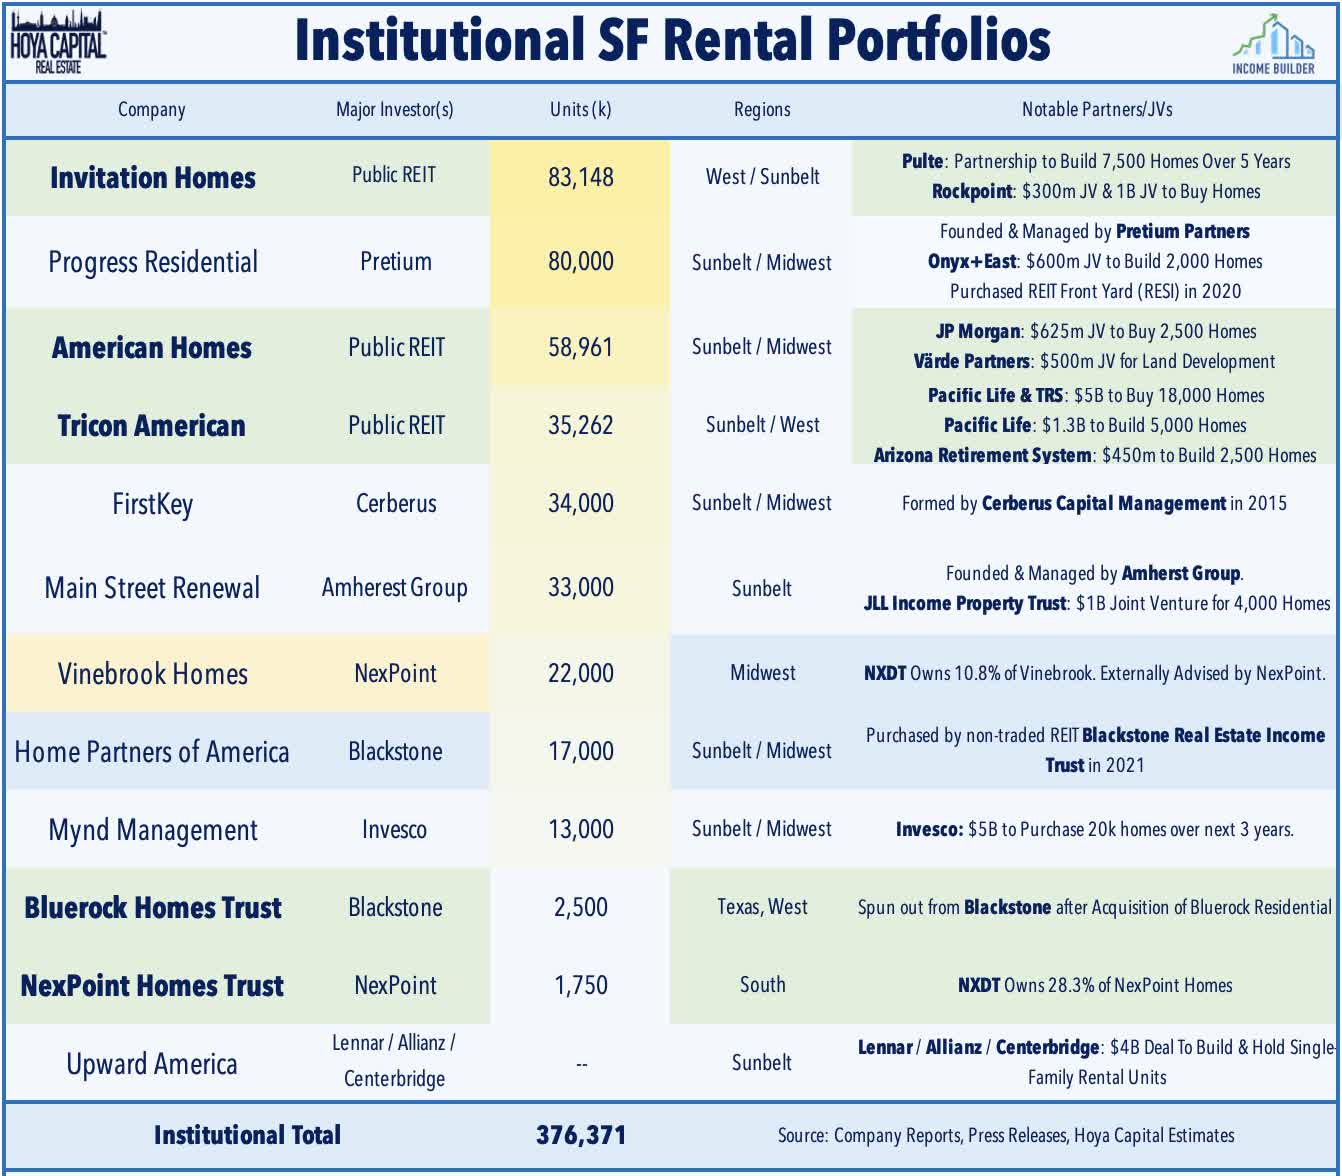Click the Income Builder logo
This screenshot has height=1176, width=1342.
tap(1272, 44)
